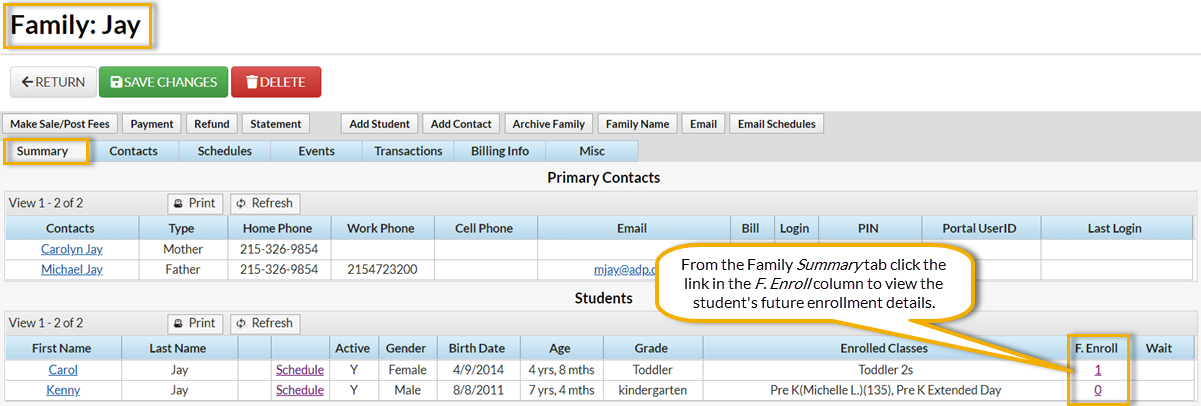The width and height of the screenshot is (1201, 406).
Task: Print the Primary Contacts list
Action: [194, 203]
